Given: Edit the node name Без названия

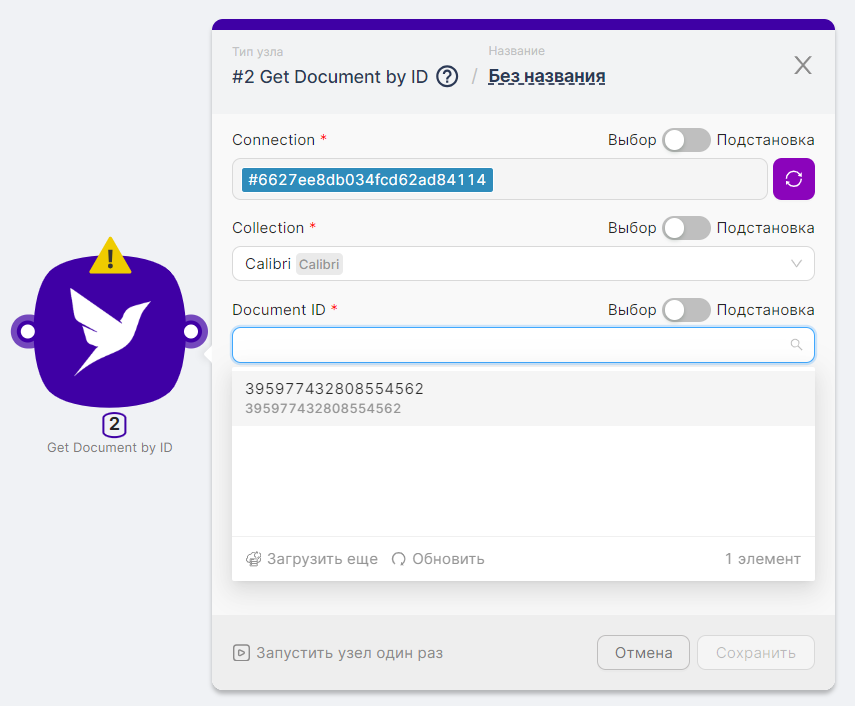Looking at the screenshot, I should 546,76.
